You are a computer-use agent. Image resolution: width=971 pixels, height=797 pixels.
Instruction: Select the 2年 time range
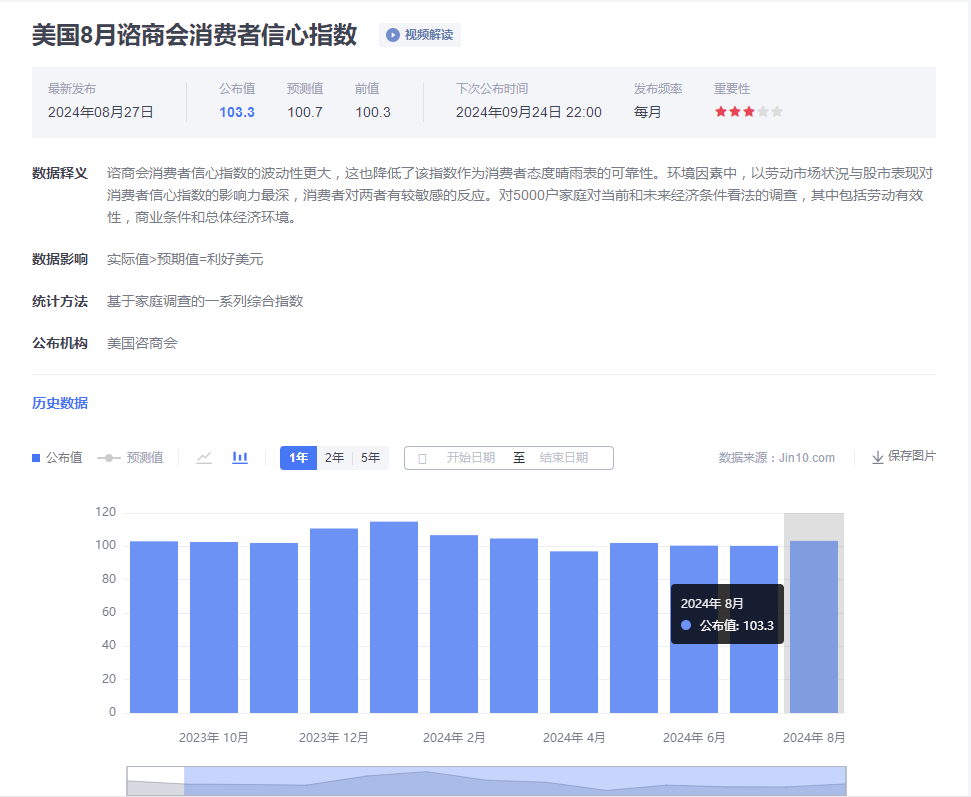334,458
